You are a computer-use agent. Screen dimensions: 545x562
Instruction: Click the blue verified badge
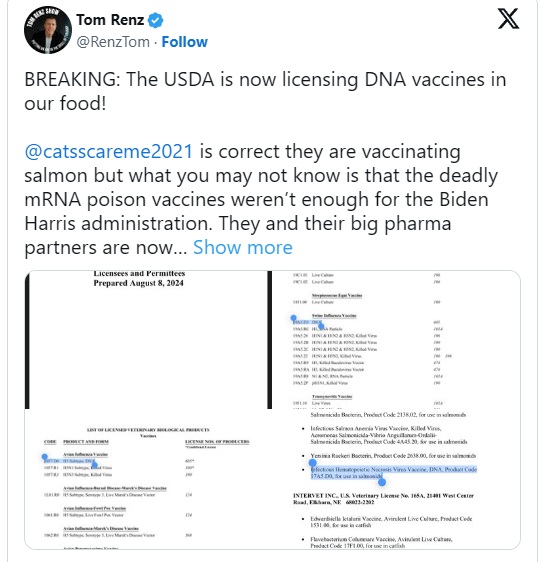[156, 20]
